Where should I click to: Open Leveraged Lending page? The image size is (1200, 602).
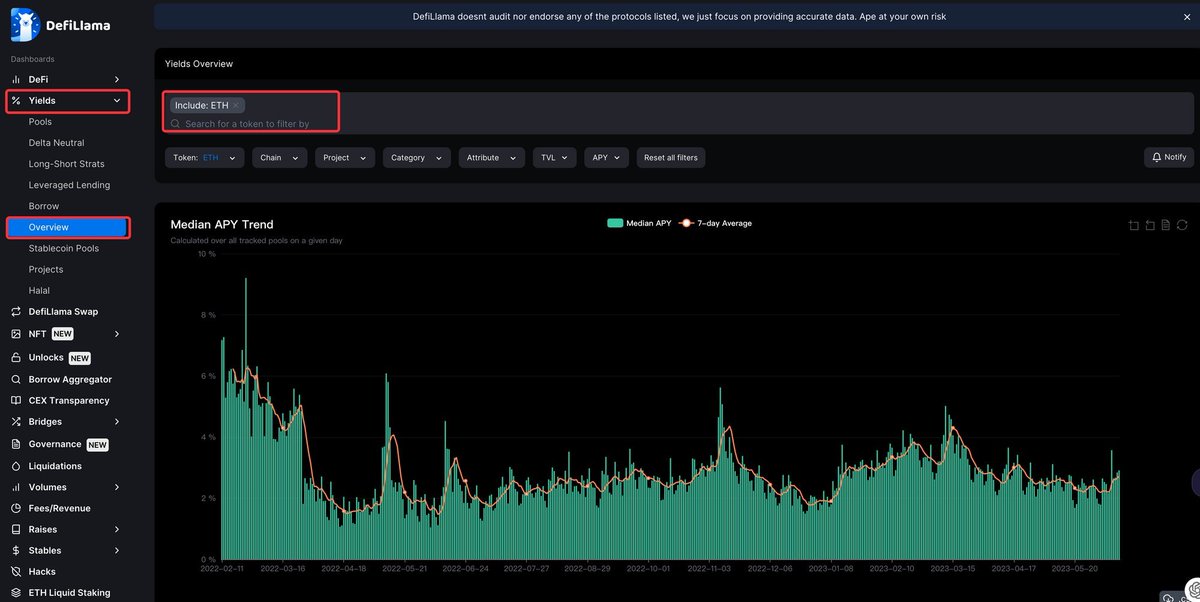click(69, 185)
